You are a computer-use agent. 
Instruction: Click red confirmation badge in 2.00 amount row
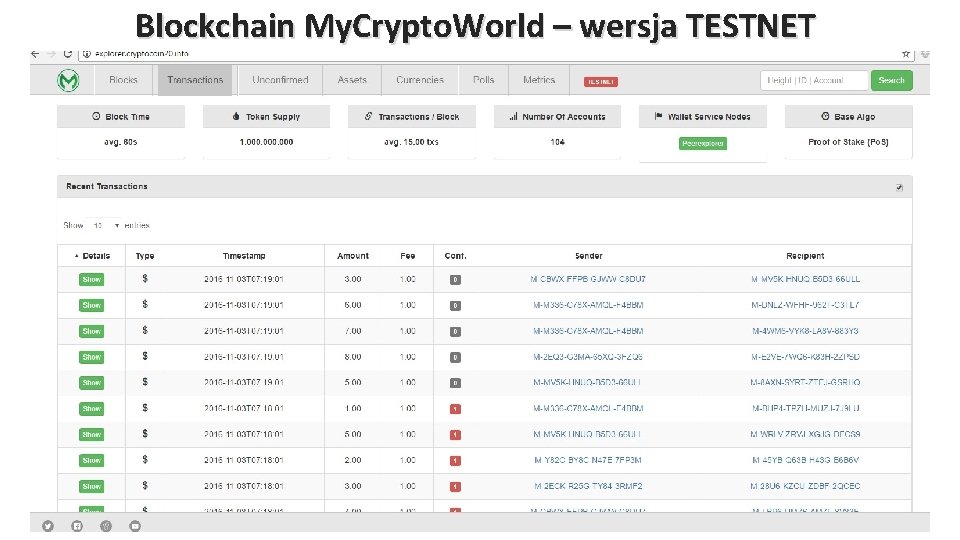456,460
